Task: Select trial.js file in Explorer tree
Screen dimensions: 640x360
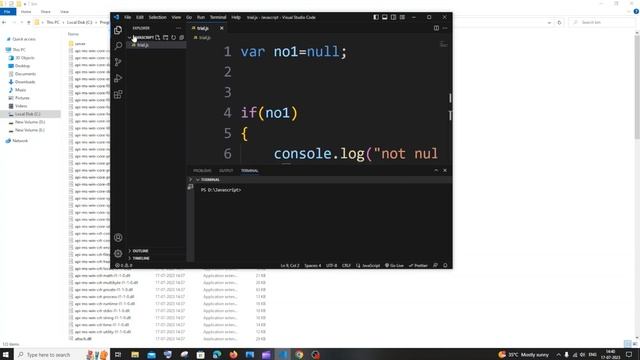Action: tap(157, 45)
